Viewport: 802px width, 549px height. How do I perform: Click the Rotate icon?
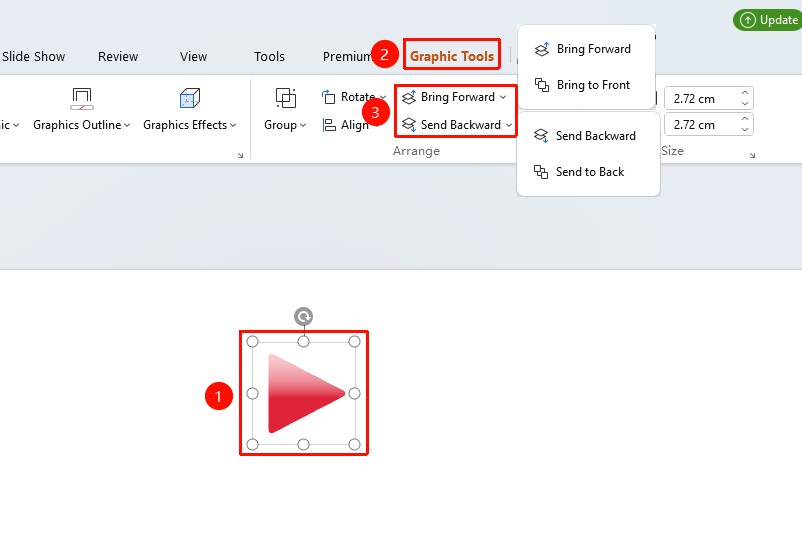click(x=328, y=97)
